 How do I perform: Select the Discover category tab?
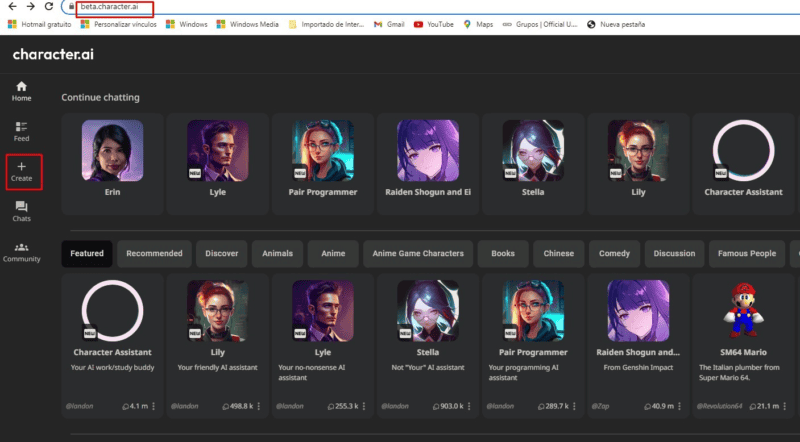221,254
